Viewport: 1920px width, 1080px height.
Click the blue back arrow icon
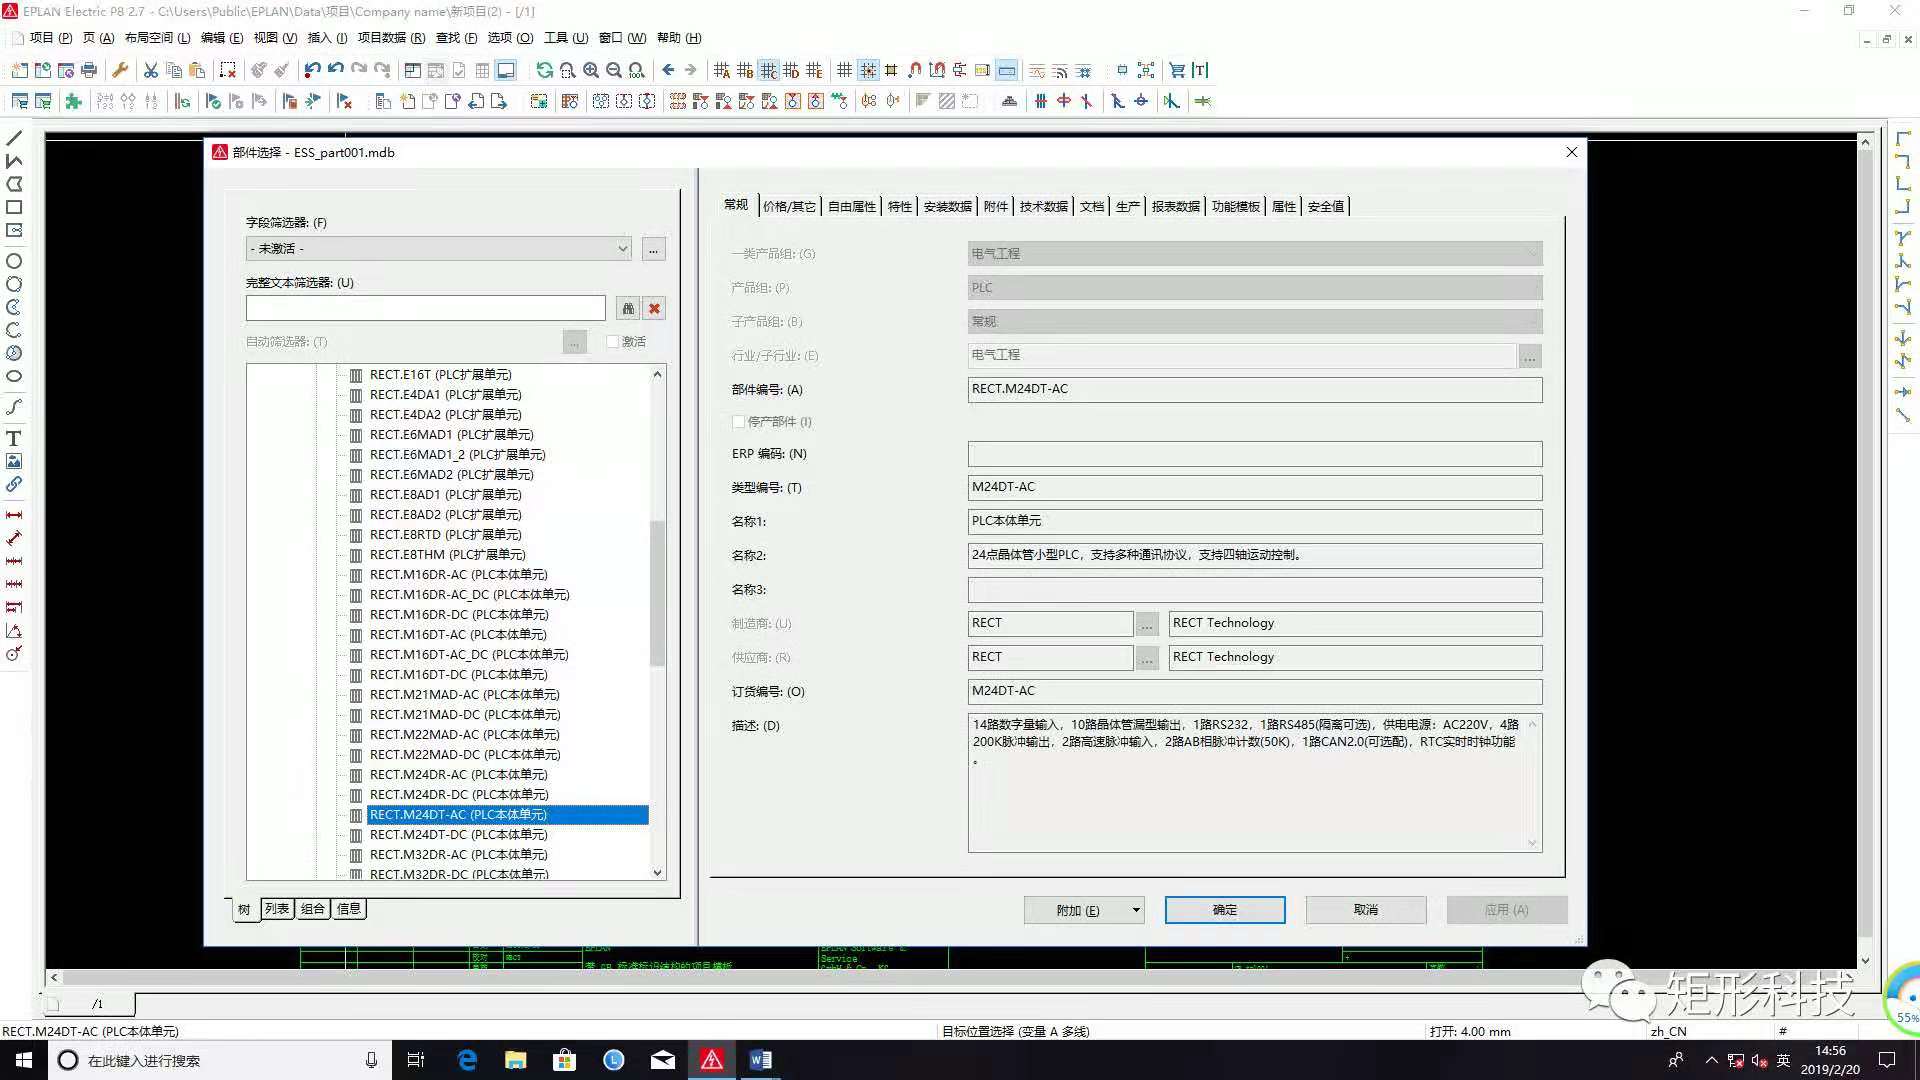(668, 70)
